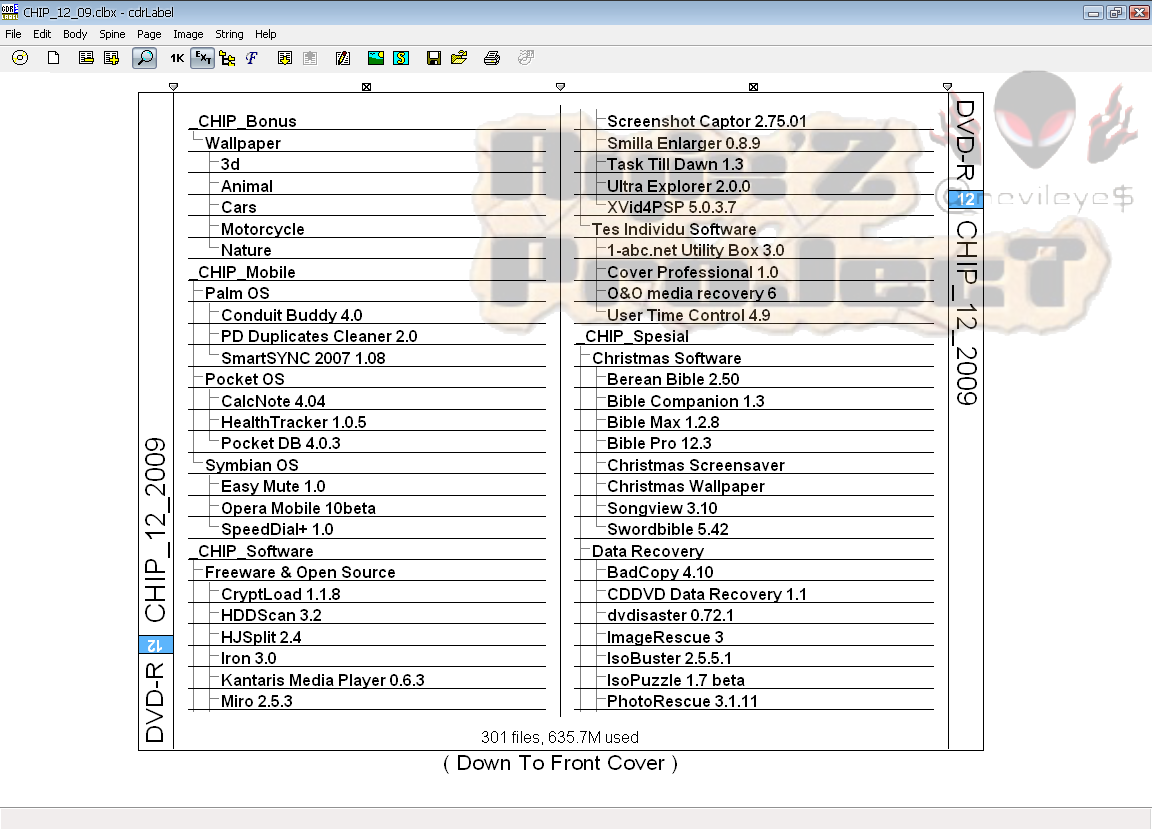Click the pencil edit icon in toolbar
1152x830 pixels.
(x=343, y=58)
